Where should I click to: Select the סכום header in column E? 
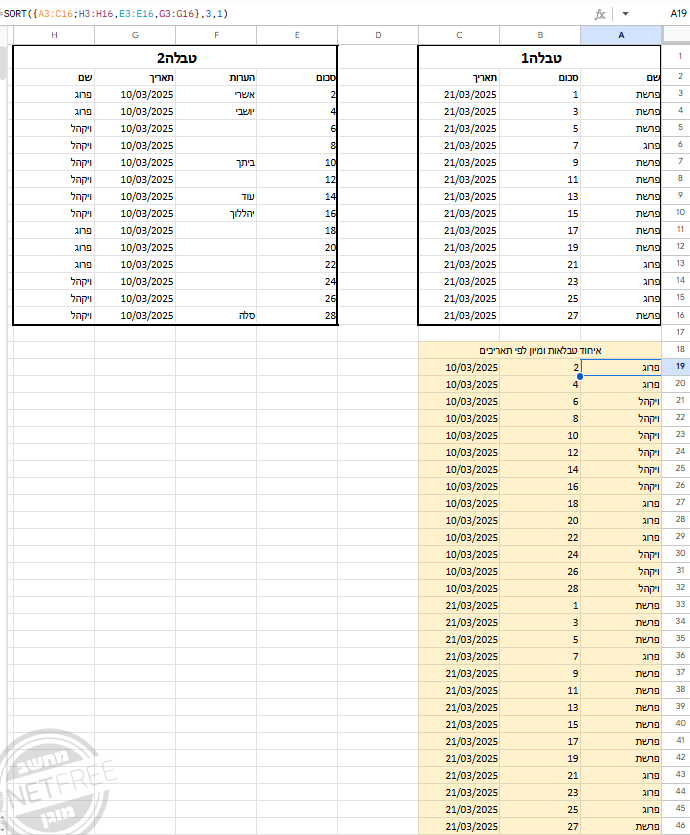tap(297, 78)
